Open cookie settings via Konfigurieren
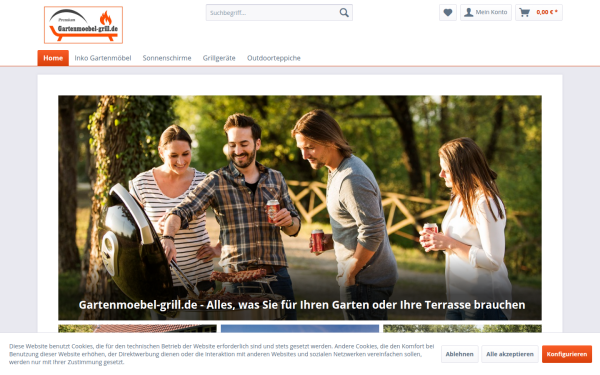The height and width of the screenshot is (375, 600). [567, 354]
